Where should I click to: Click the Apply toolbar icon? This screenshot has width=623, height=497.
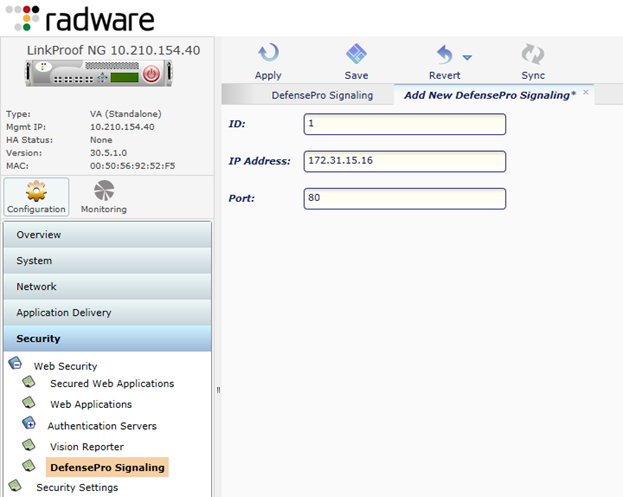(x=268, y=53)
